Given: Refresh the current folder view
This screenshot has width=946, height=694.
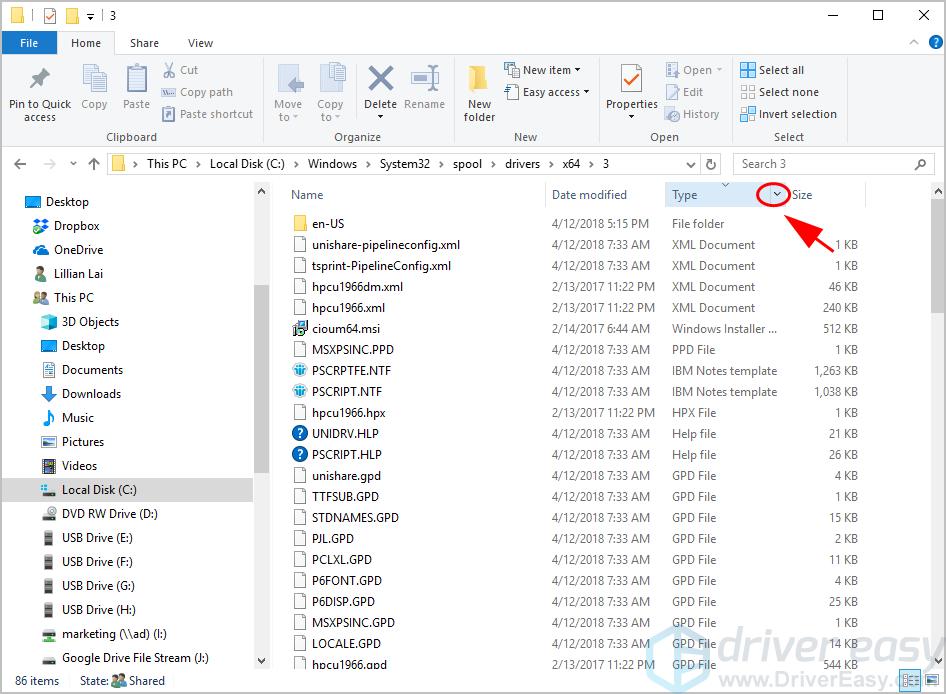Looking at the screenshot, I should click(x=711, y=164).
